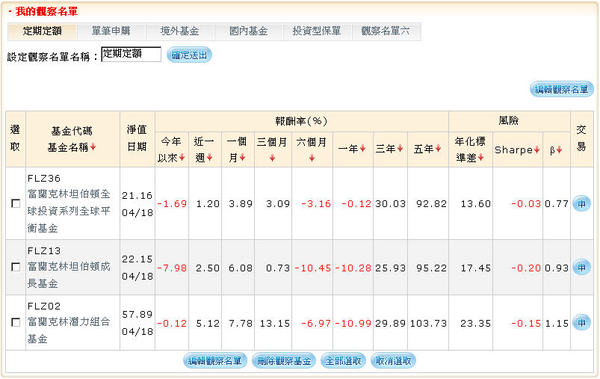Click the 申 trade icon for FLZ36
Image resolution: width=600 pixels, height=379 pixels.
581,204
